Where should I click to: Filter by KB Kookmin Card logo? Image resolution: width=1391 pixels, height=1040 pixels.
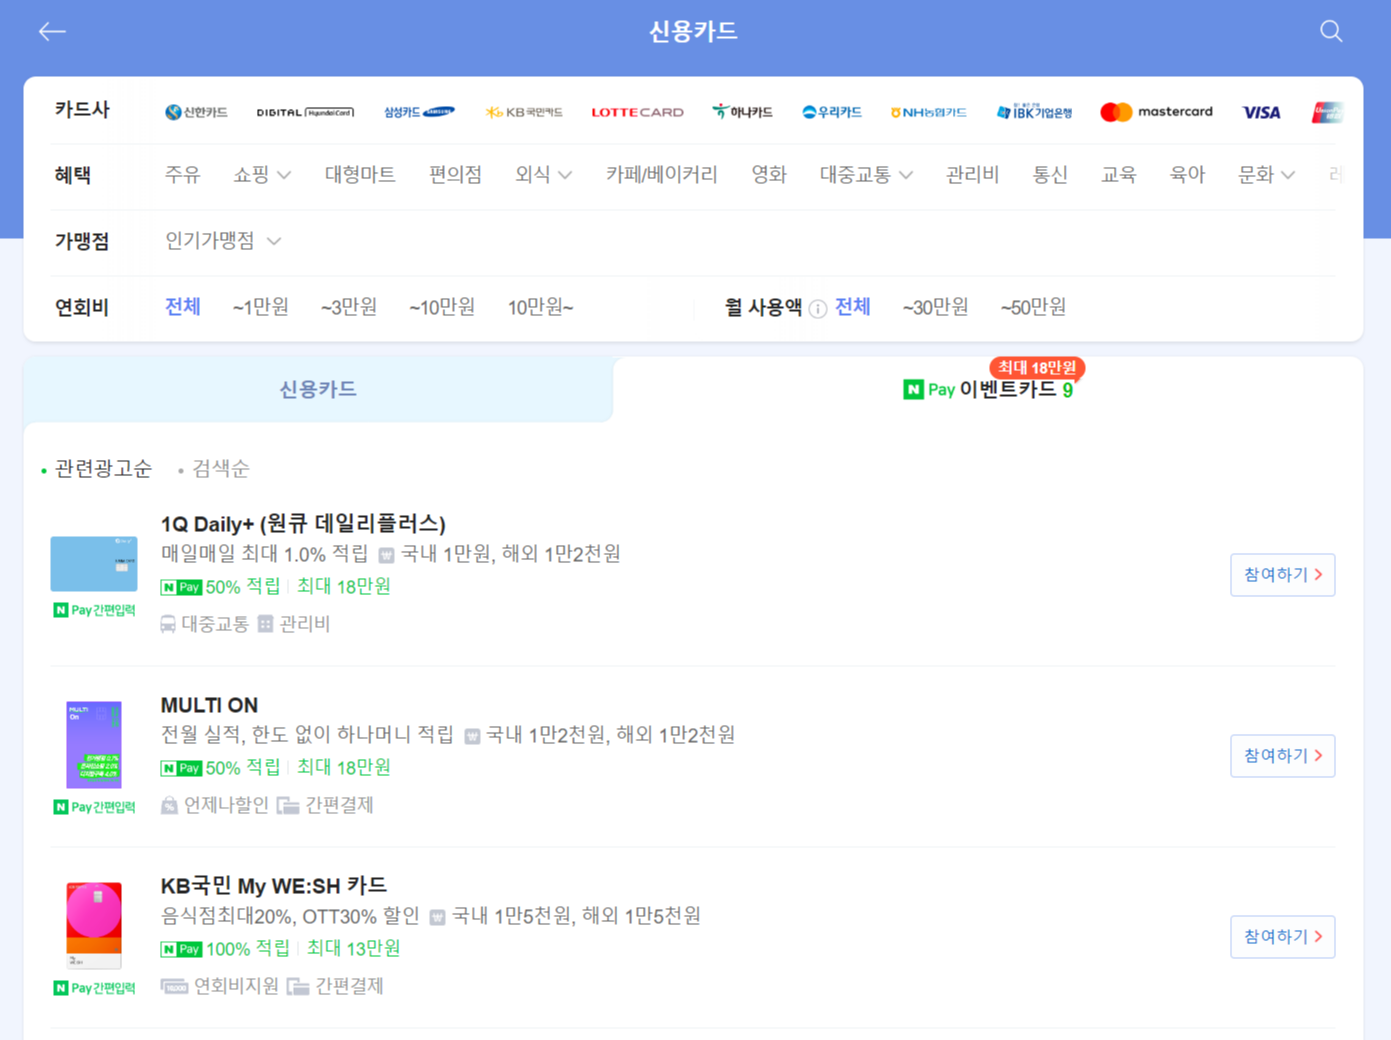pyautogui.click(x=524, y=112)
